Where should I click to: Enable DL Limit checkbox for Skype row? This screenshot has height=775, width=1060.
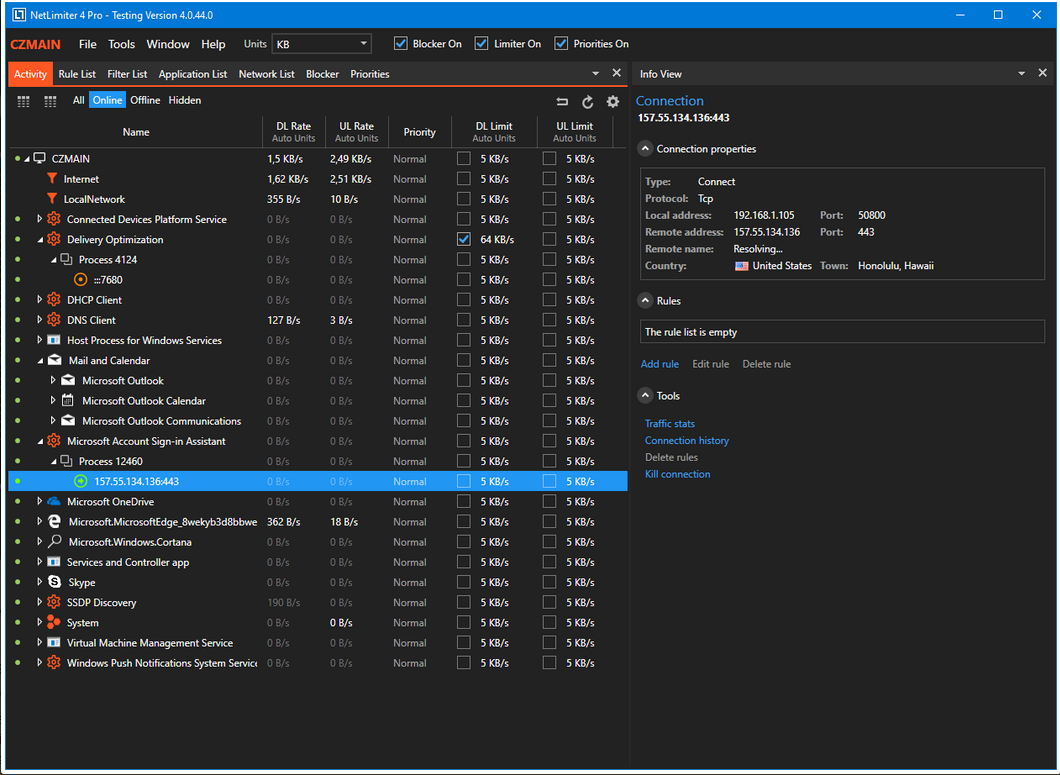(x=464, y=582)
